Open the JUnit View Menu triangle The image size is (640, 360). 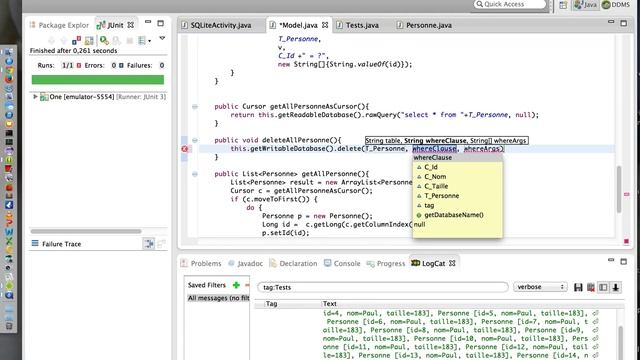[162, 38]
